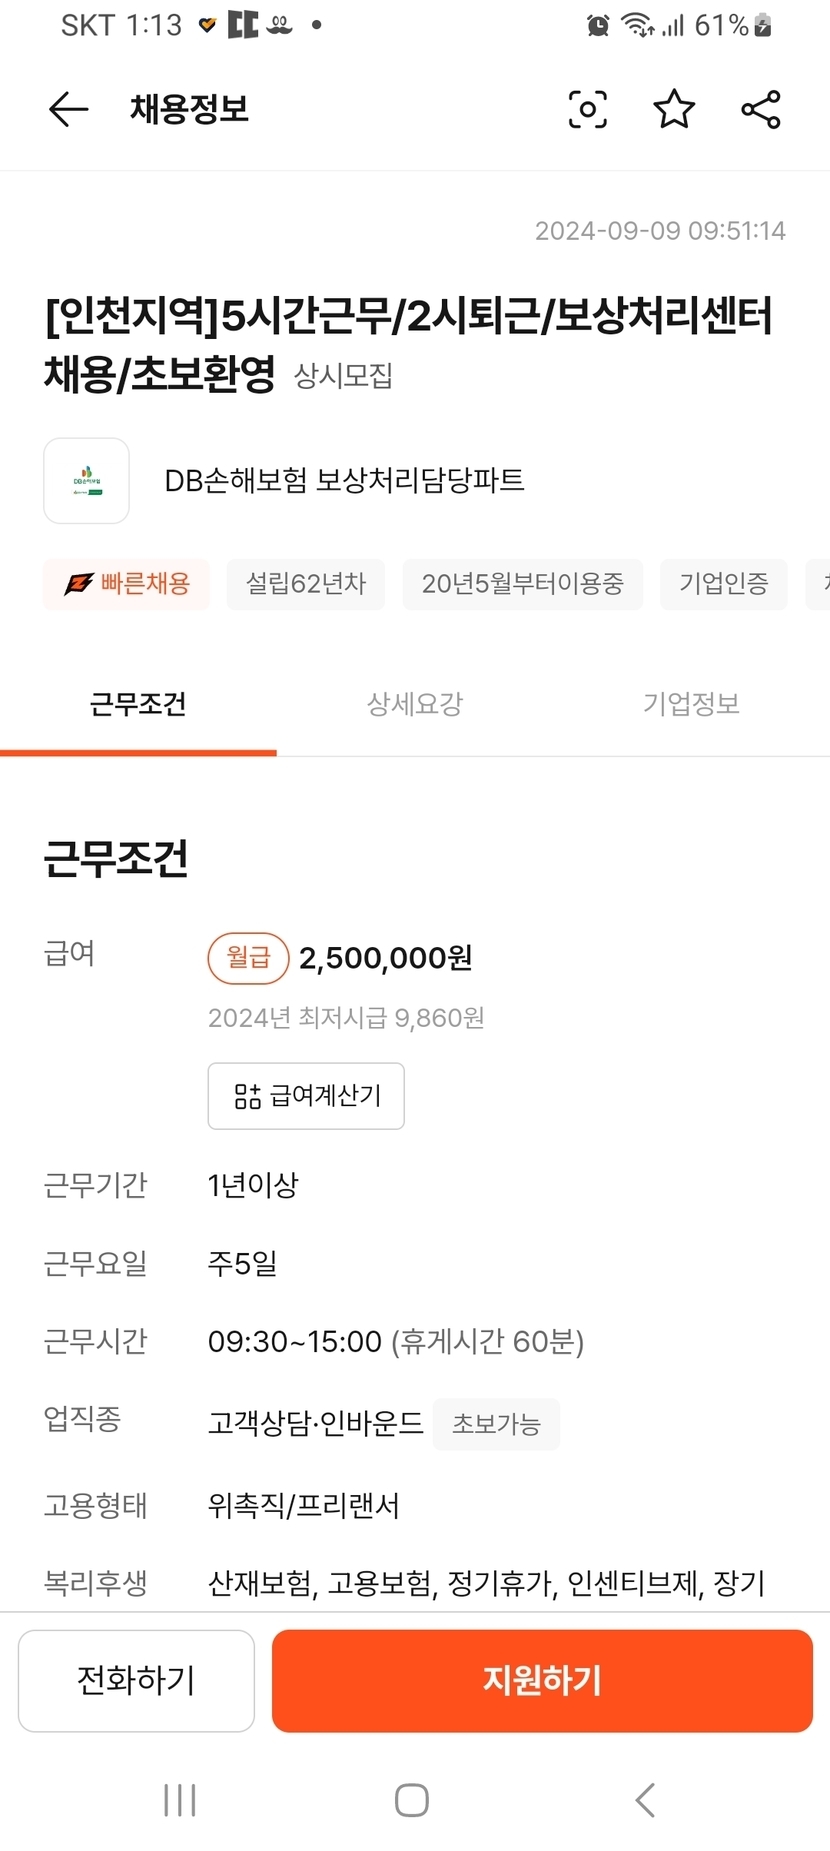Tap the 초보가능 label
This screenshot has height=1851, width=830.
496,1424
